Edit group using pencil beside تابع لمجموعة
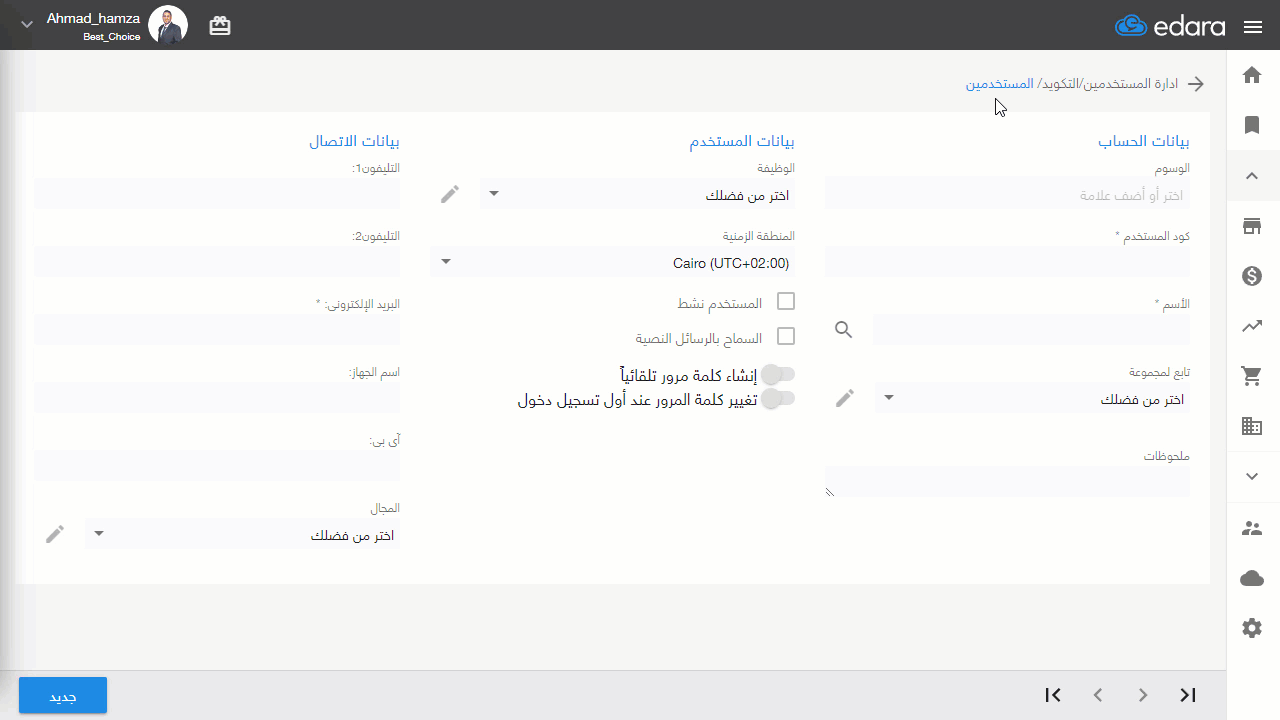1280x720 pixels. click(x=845, y=398)
